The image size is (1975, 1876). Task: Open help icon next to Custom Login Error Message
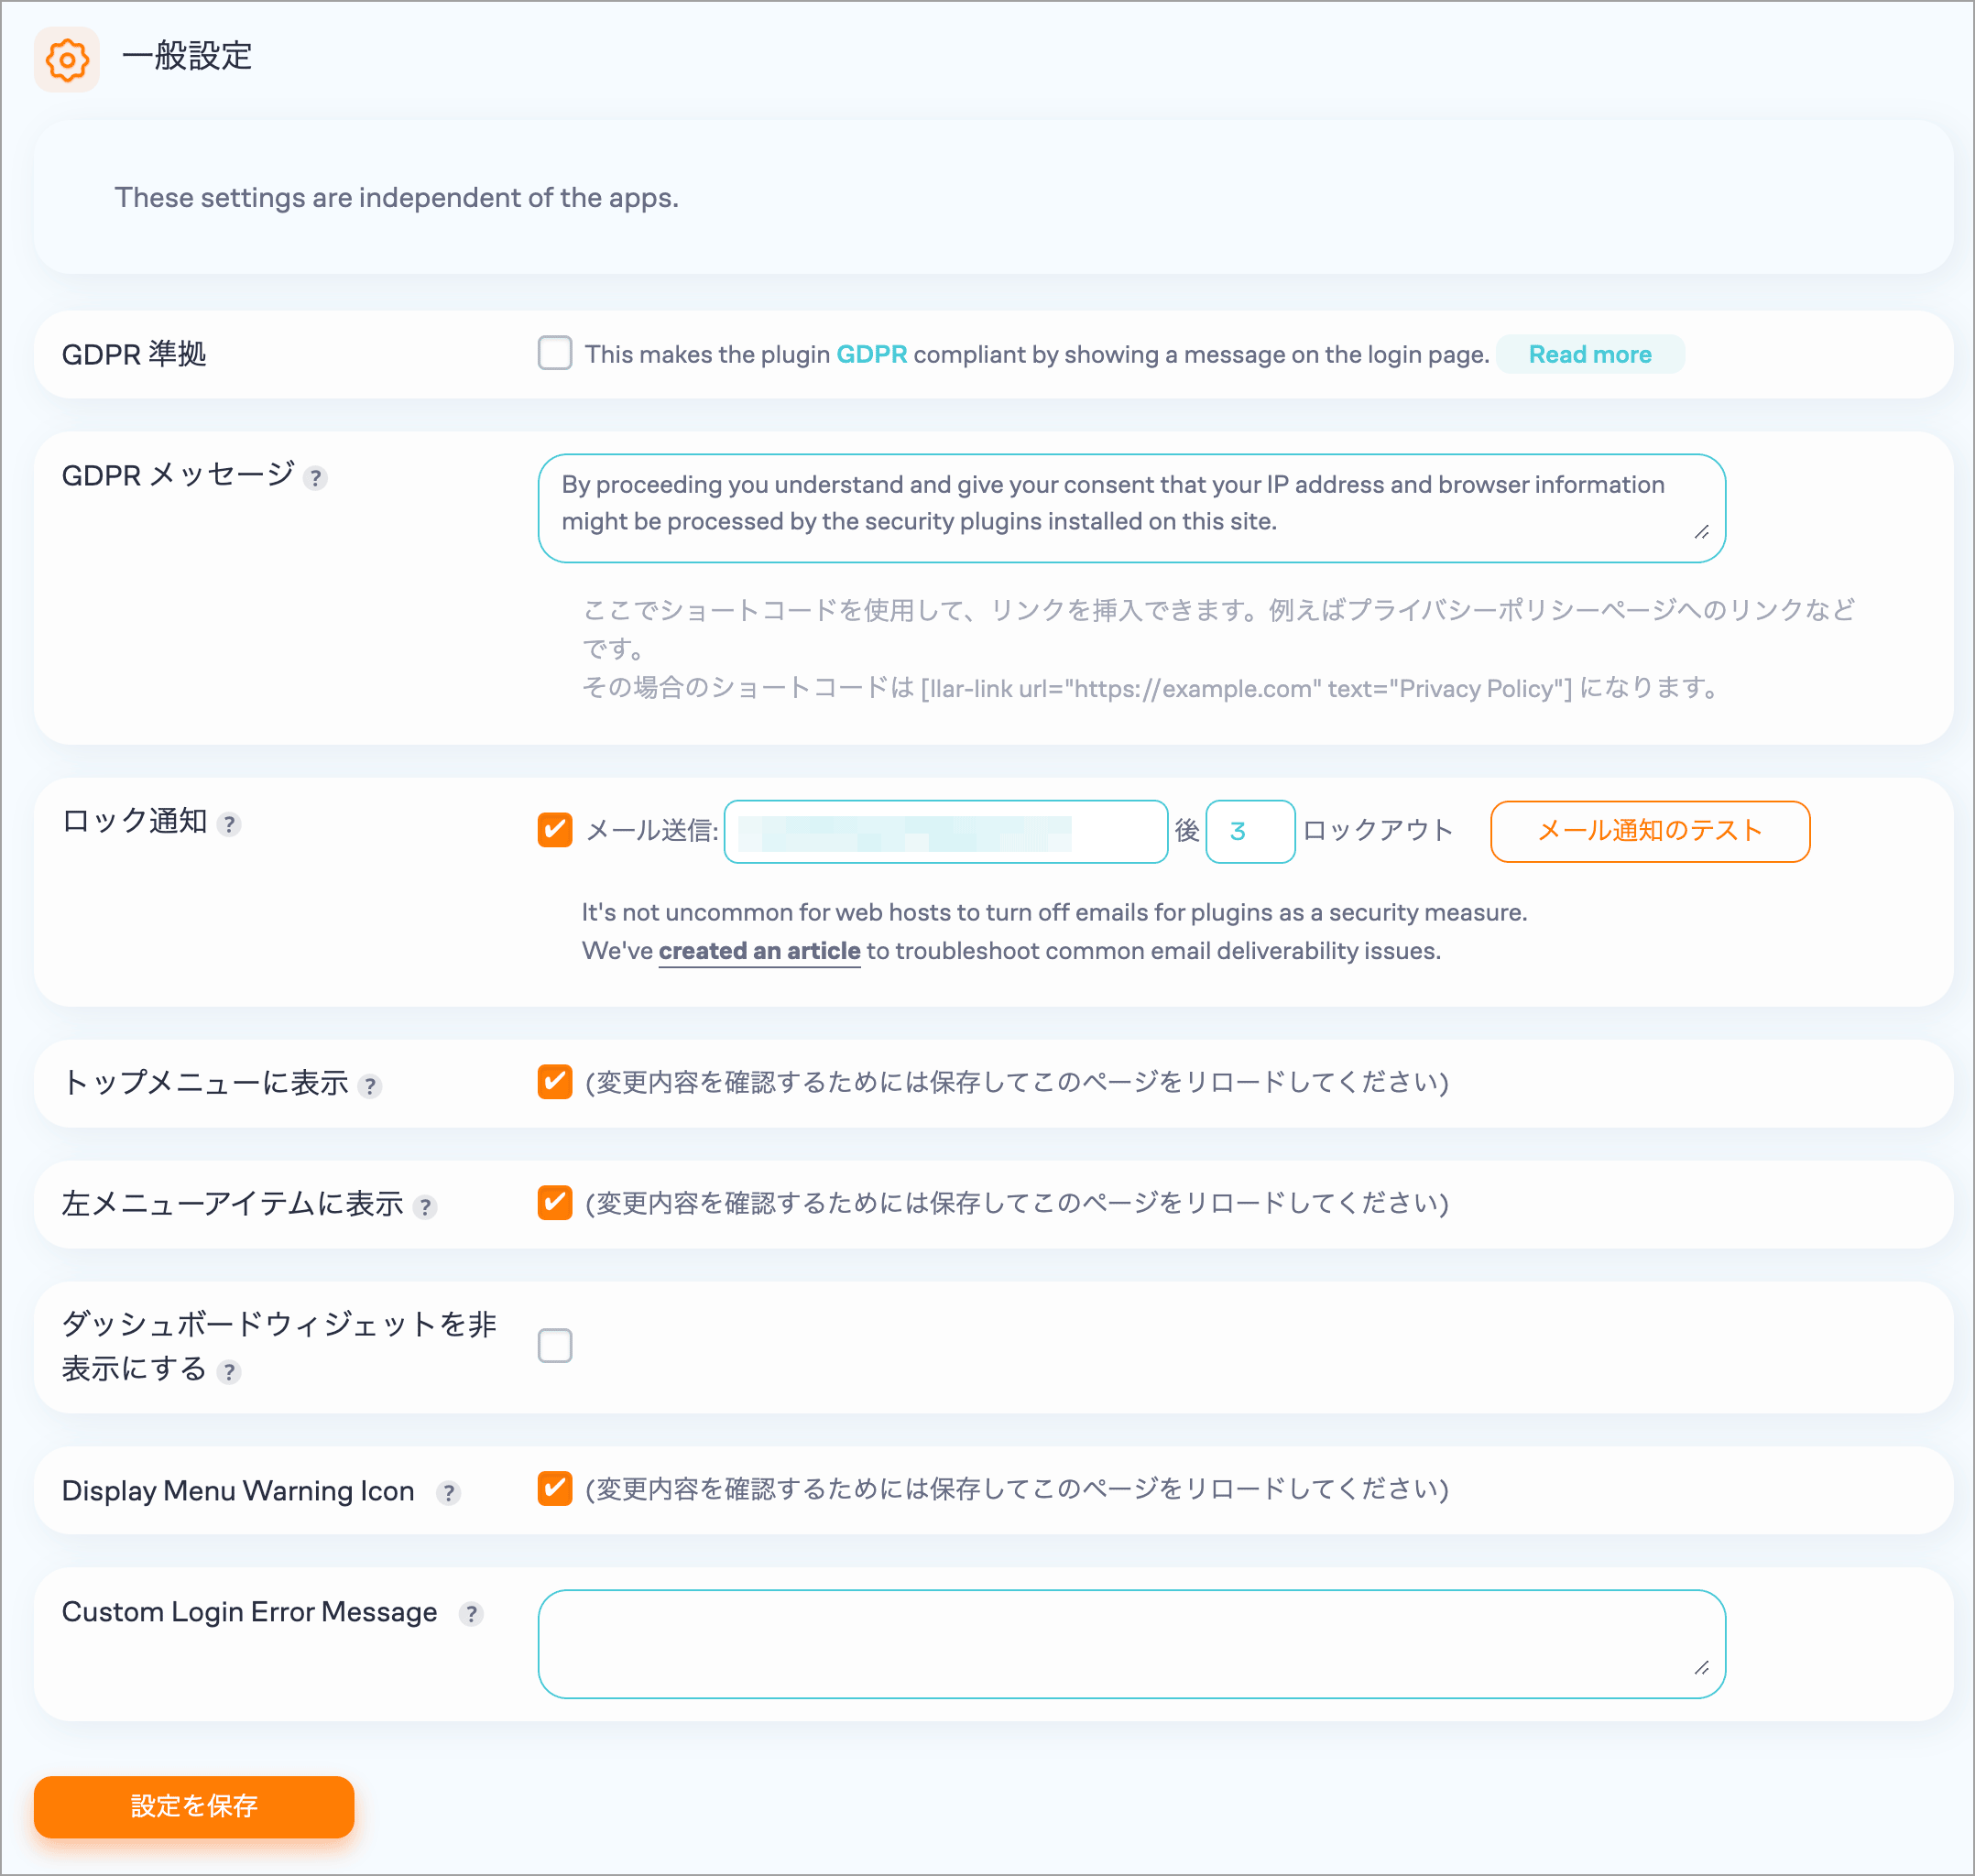[x=471, y=1614]
